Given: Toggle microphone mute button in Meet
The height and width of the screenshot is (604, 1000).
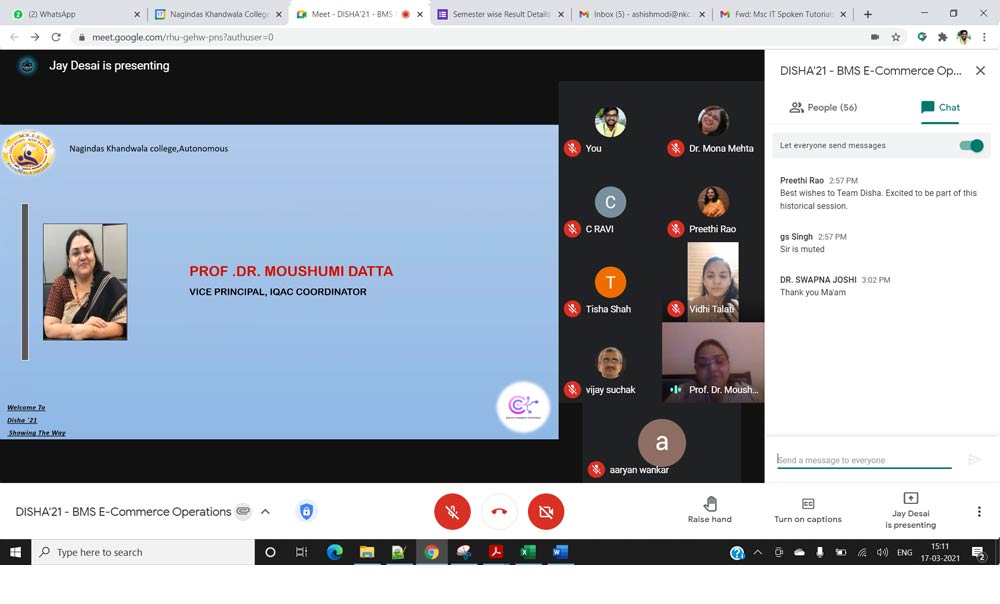Looking at the screenshot, I should pos(452,512).
